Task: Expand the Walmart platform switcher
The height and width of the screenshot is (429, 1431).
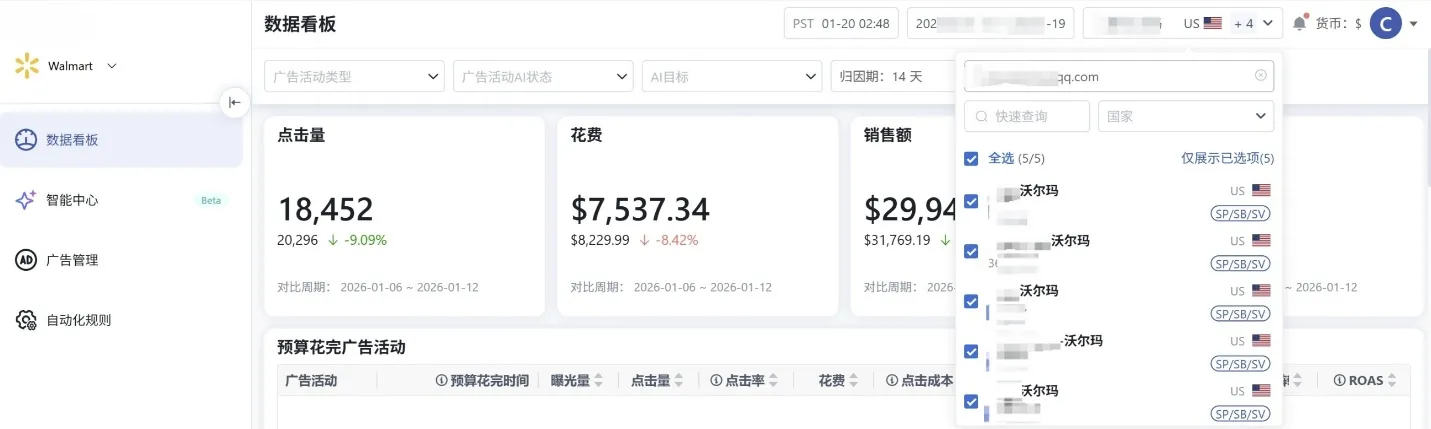Action: [111, 66]
